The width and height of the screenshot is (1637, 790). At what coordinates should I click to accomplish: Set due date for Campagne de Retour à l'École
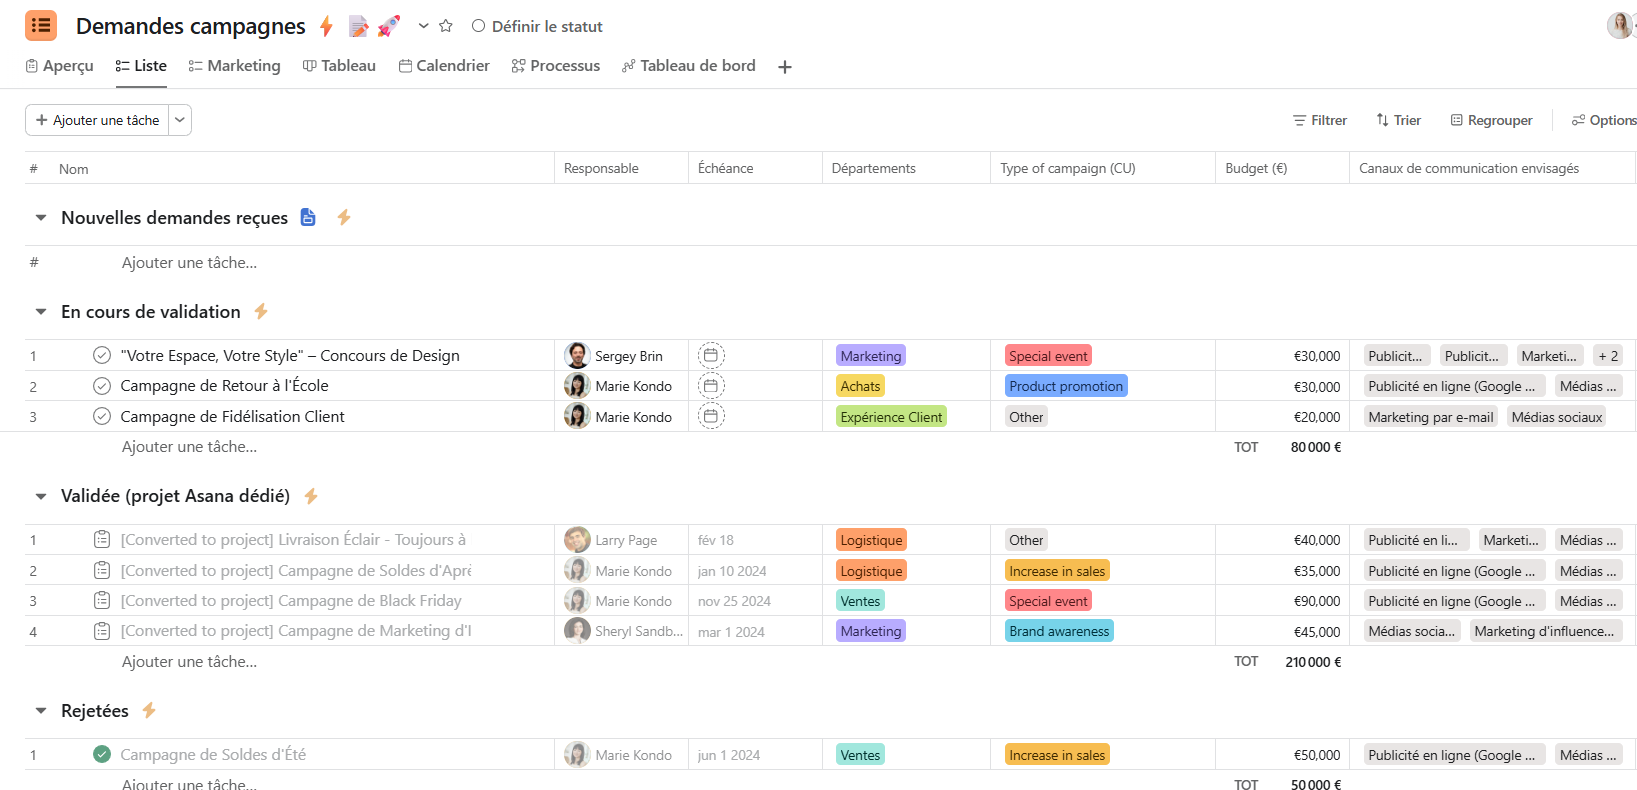click(x=711, y=386)
